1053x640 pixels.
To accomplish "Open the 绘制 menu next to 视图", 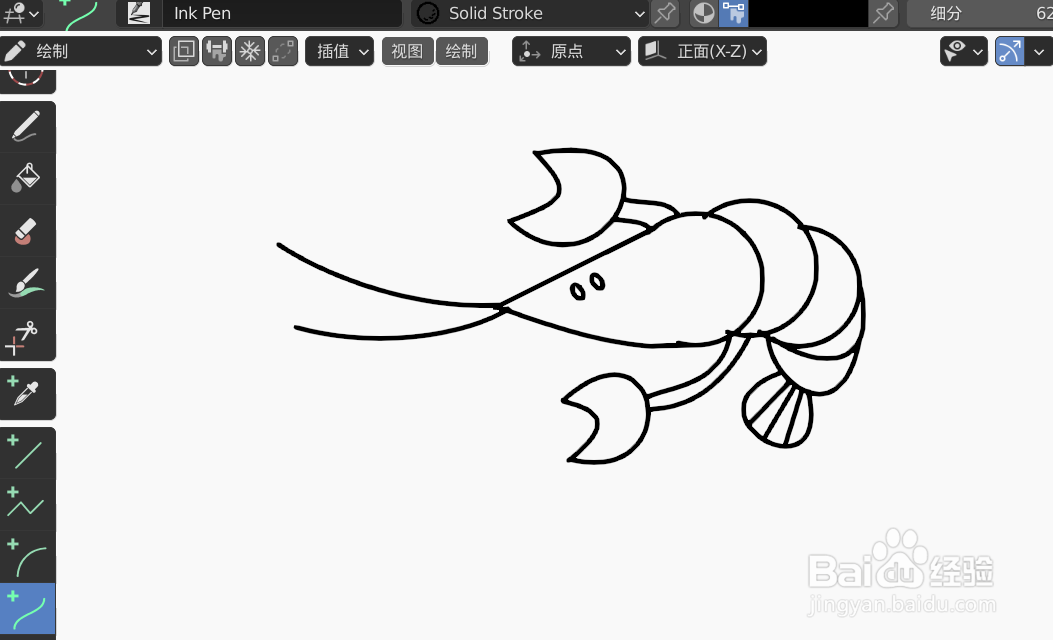I will (461, 51).
